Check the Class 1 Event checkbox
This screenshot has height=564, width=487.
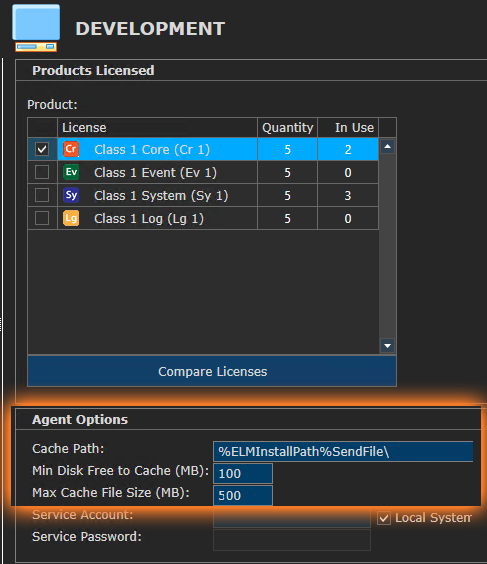click(x=42, y=172)
